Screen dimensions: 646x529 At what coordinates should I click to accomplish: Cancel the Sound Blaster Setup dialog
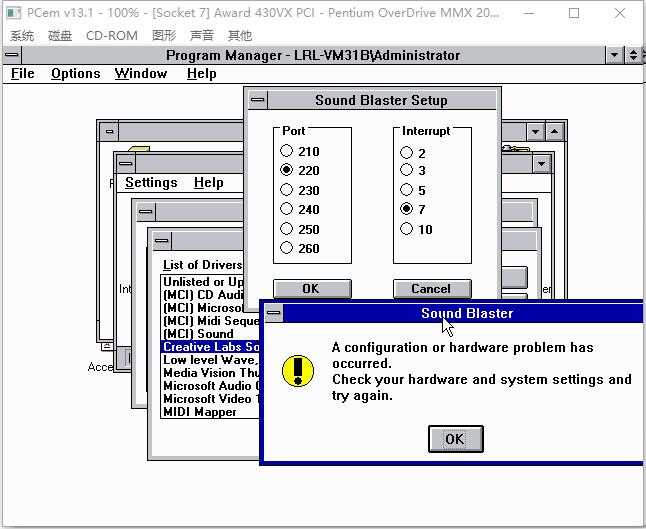point(432,288)
